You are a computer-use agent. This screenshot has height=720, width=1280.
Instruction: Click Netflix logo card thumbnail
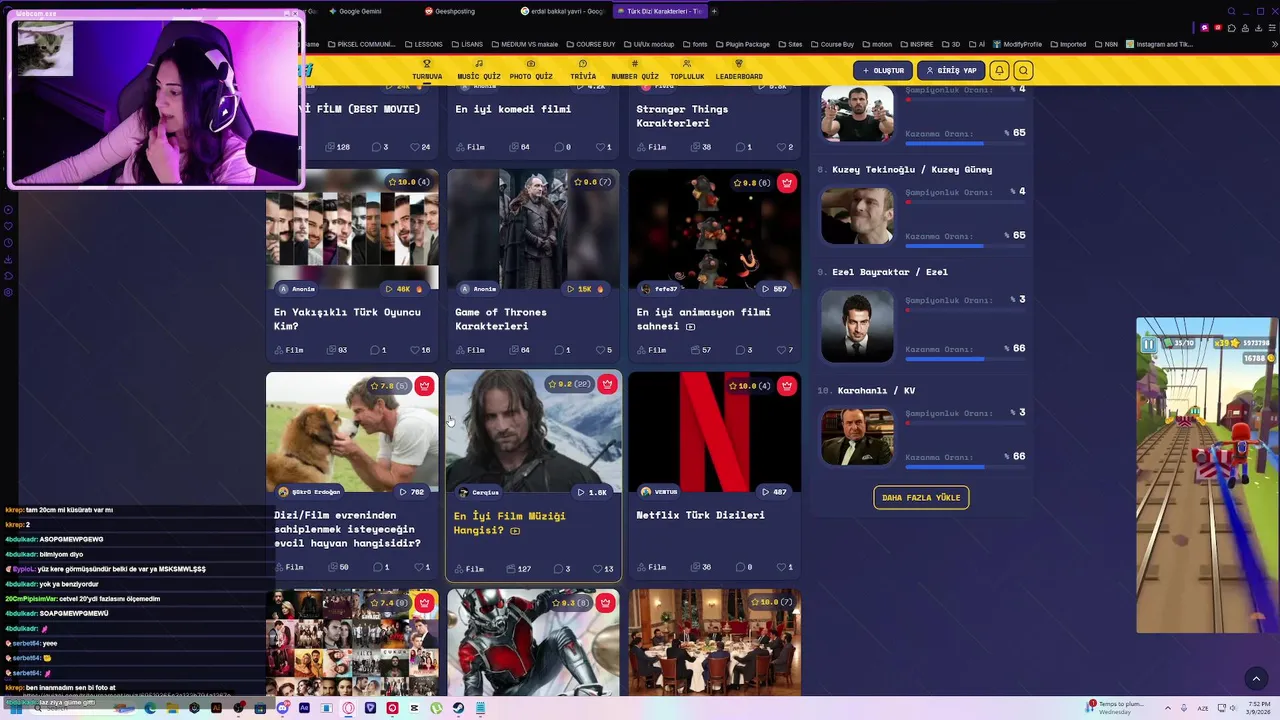pos(714,432)
